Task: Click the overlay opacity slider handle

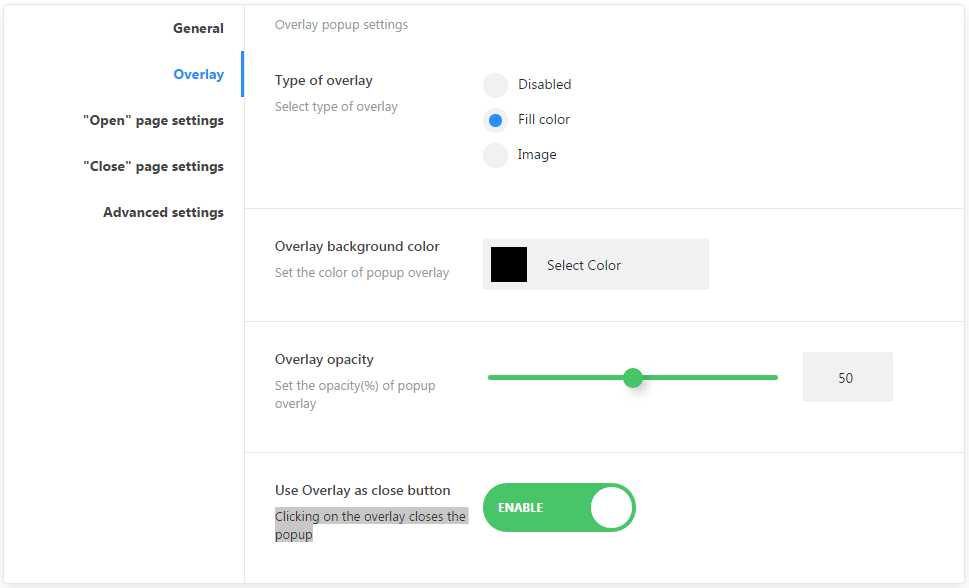Action: pyautogui.click(x=632, y=377)
